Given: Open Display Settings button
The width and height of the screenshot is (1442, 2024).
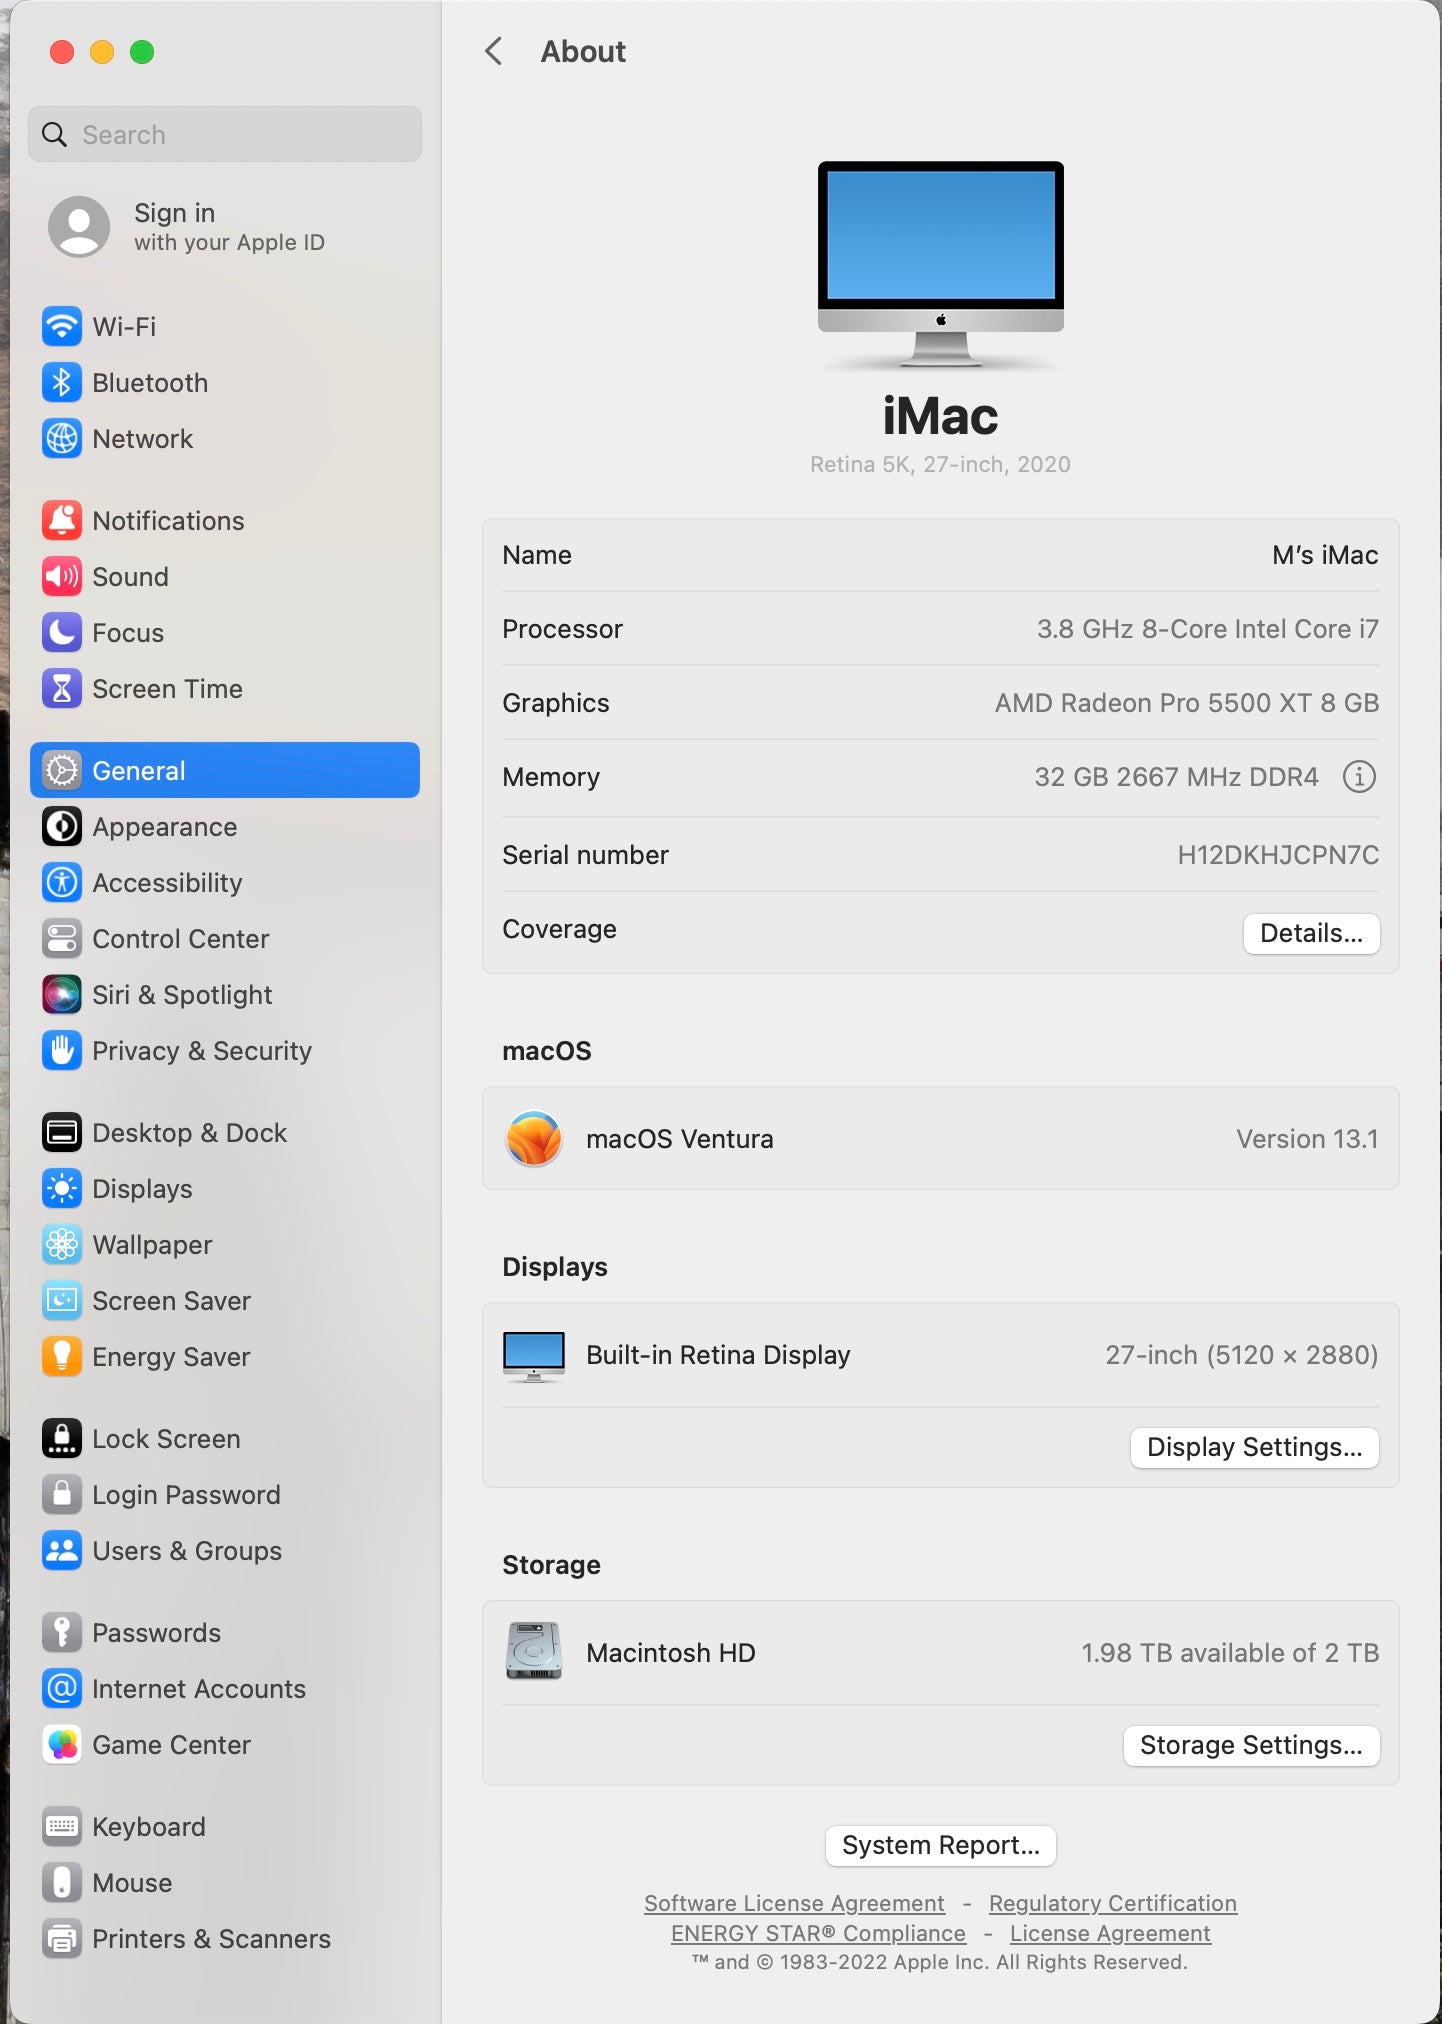Looking at the screenshot, I should point(1254,1447).
